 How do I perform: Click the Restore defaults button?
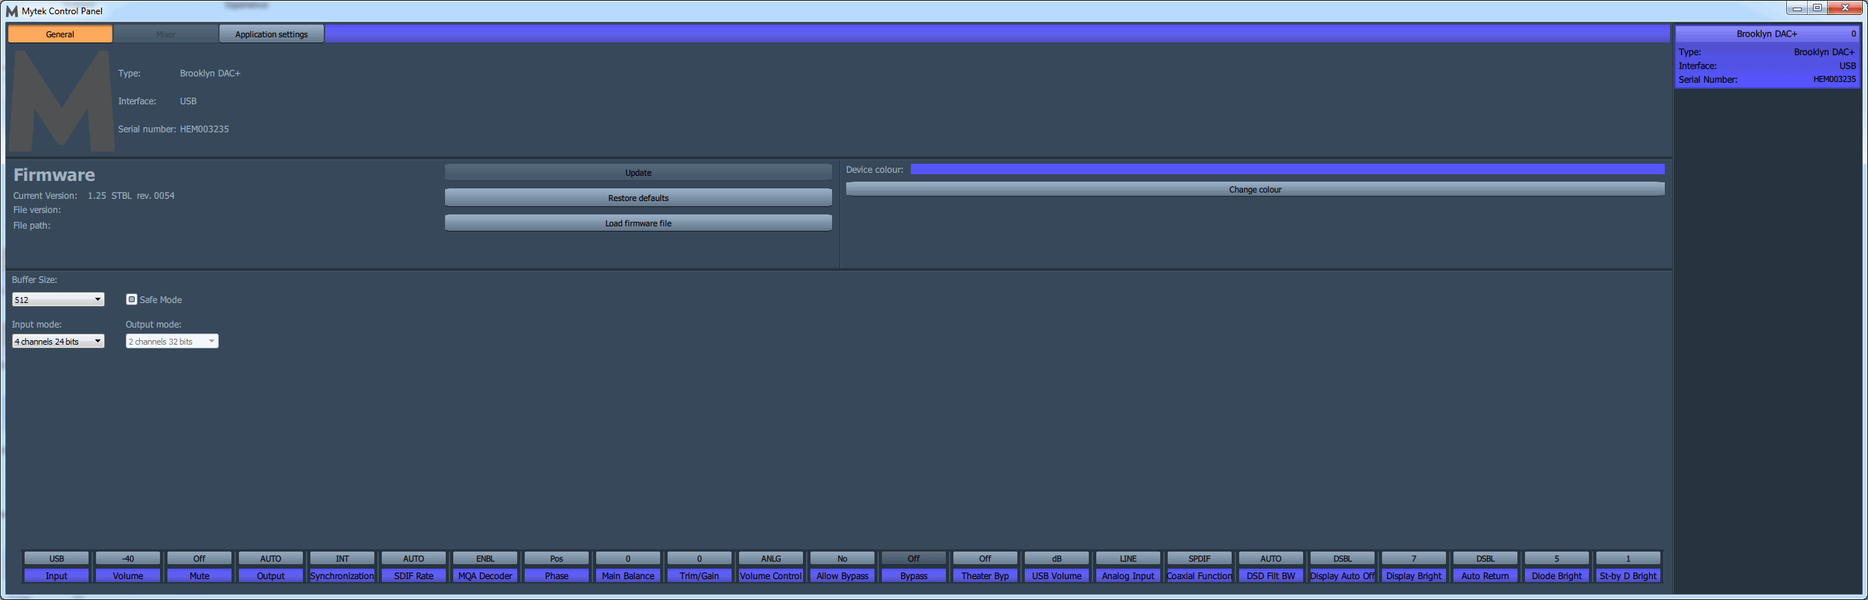point(638,198)
